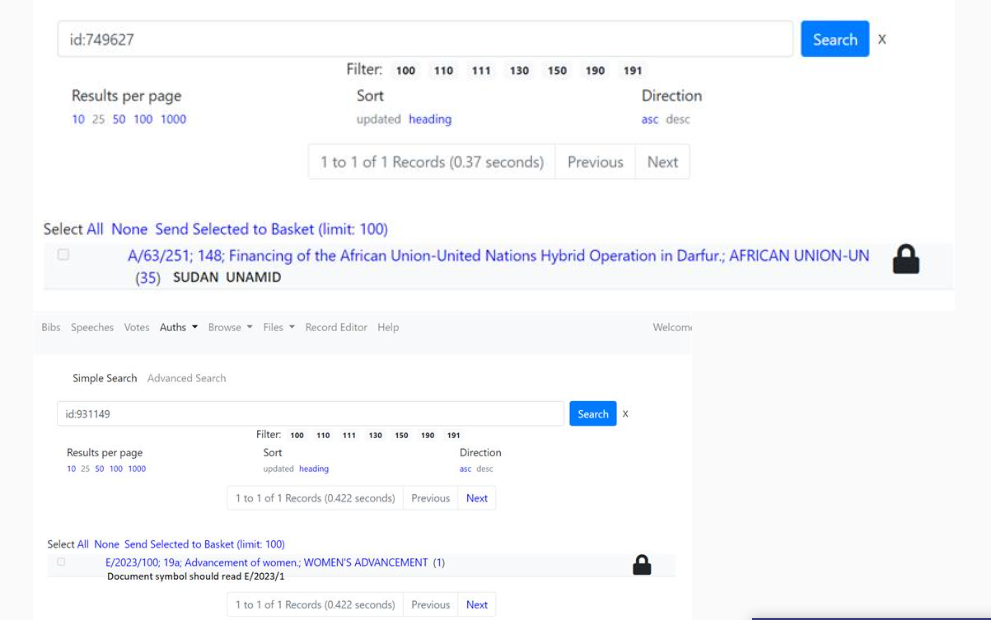The image size is (991, 620).
Task: Go to the Next page of results
Action: pyautogui.click(x=662, y=161)
